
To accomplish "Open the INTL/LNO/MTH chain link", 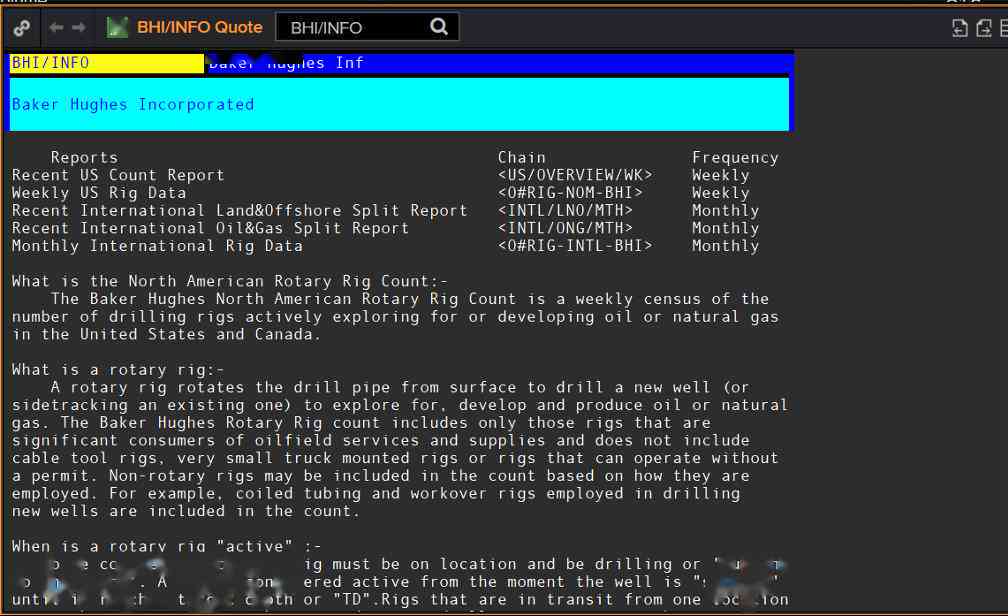I will click(566, 210).
